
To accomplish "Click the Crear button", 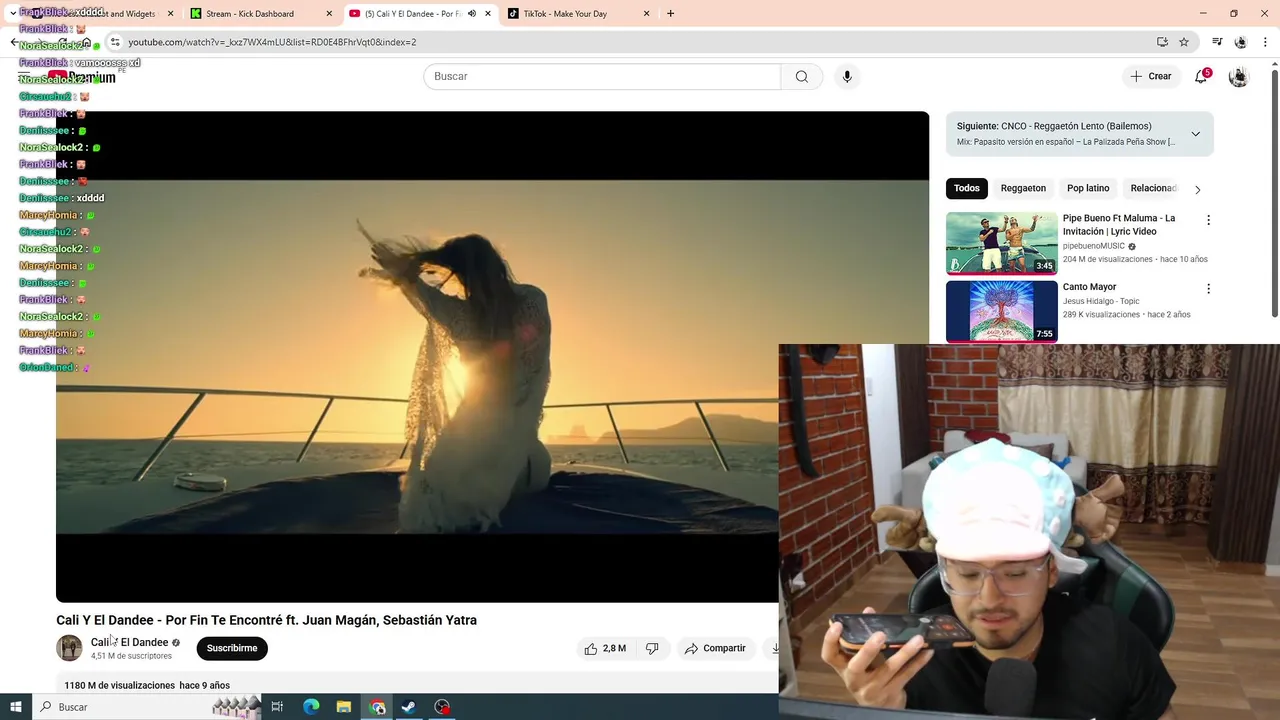I will pos(1151,76).
